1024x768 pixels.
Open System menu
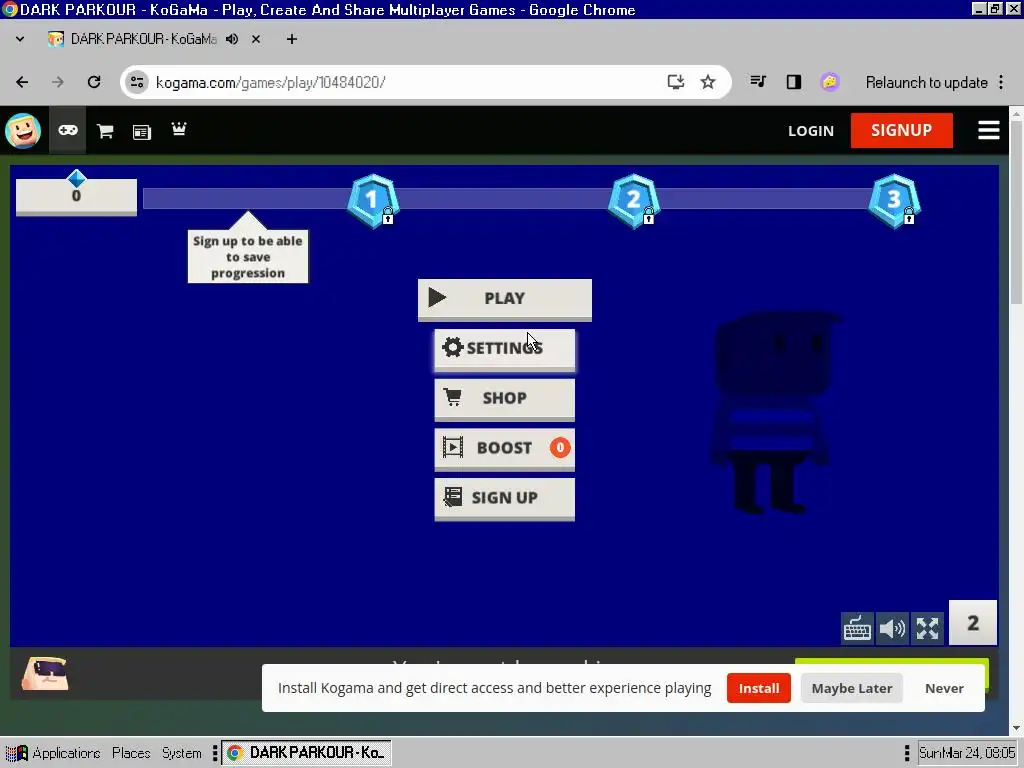point(182,753)
